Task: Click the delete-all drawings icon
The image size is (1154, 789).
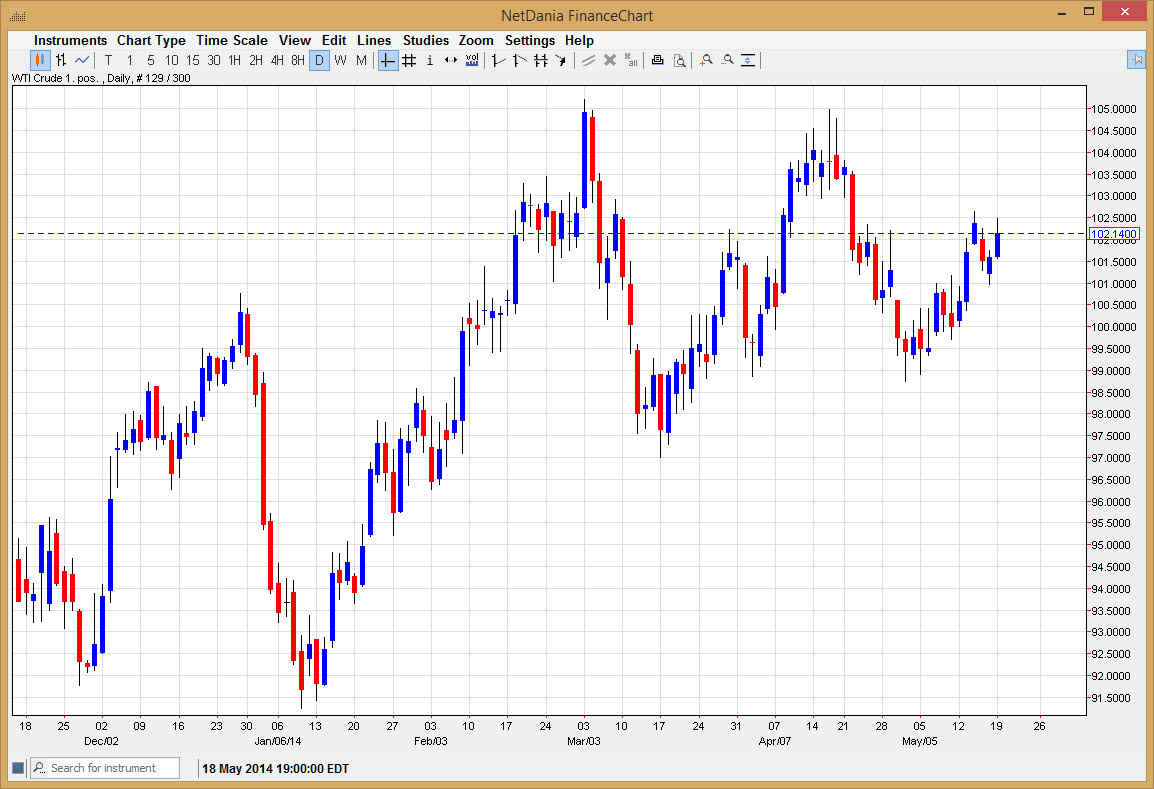Action: 631,60
